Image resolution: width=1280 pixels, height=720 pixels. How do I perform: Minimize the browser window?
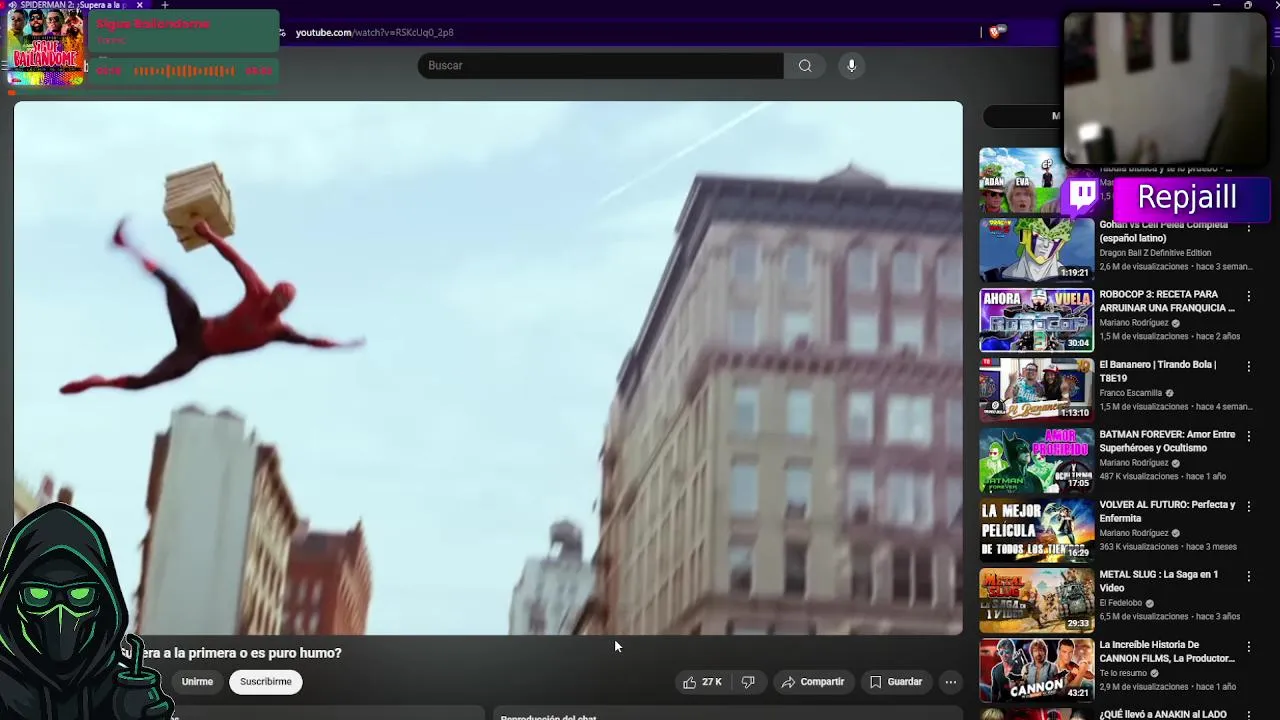point(1216,5)
